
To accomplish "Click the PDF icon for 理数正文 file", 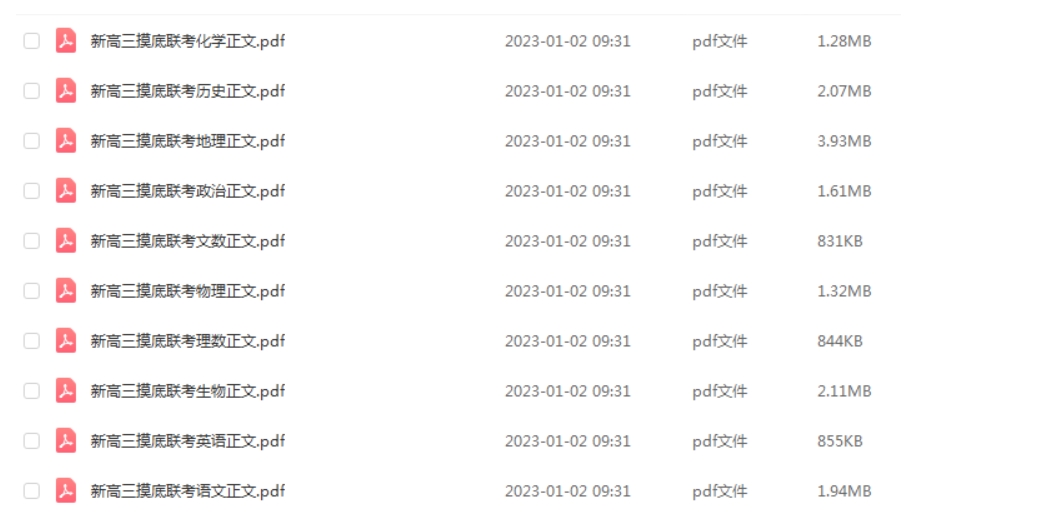I will pos(66,341).
